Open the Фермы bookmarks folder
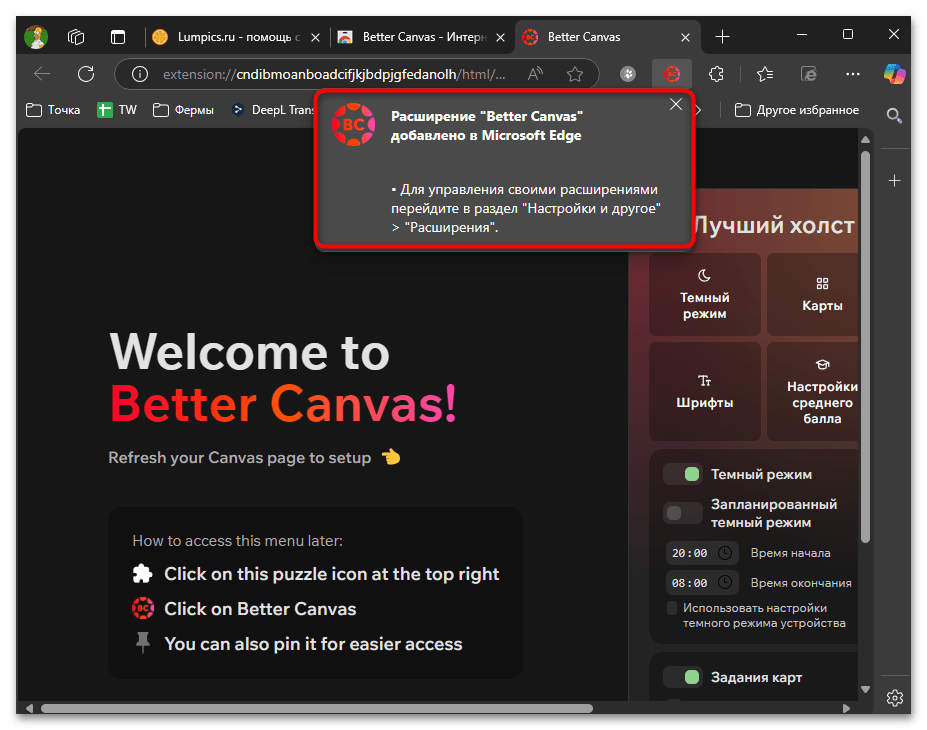Viewport: 927px width, 730px height. pos(183,110)
